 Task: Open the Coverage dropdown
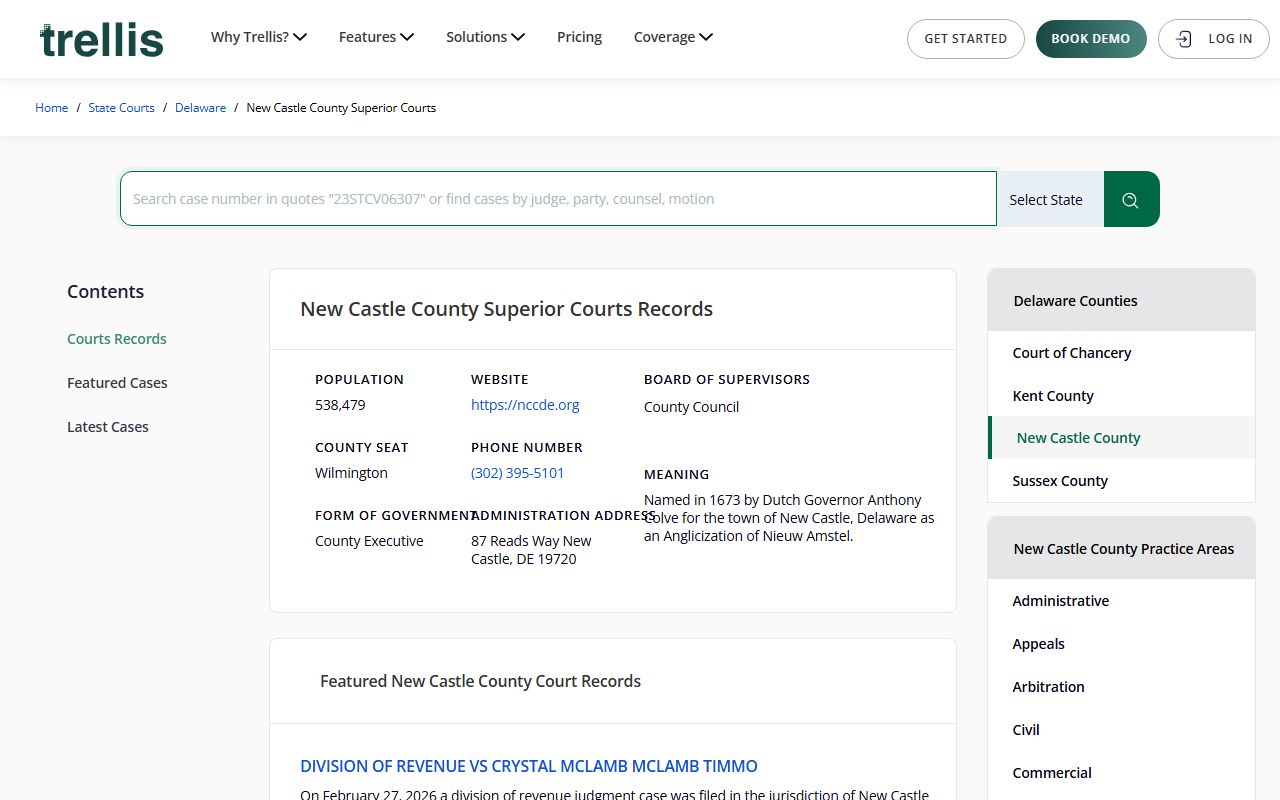coord(673,37)
